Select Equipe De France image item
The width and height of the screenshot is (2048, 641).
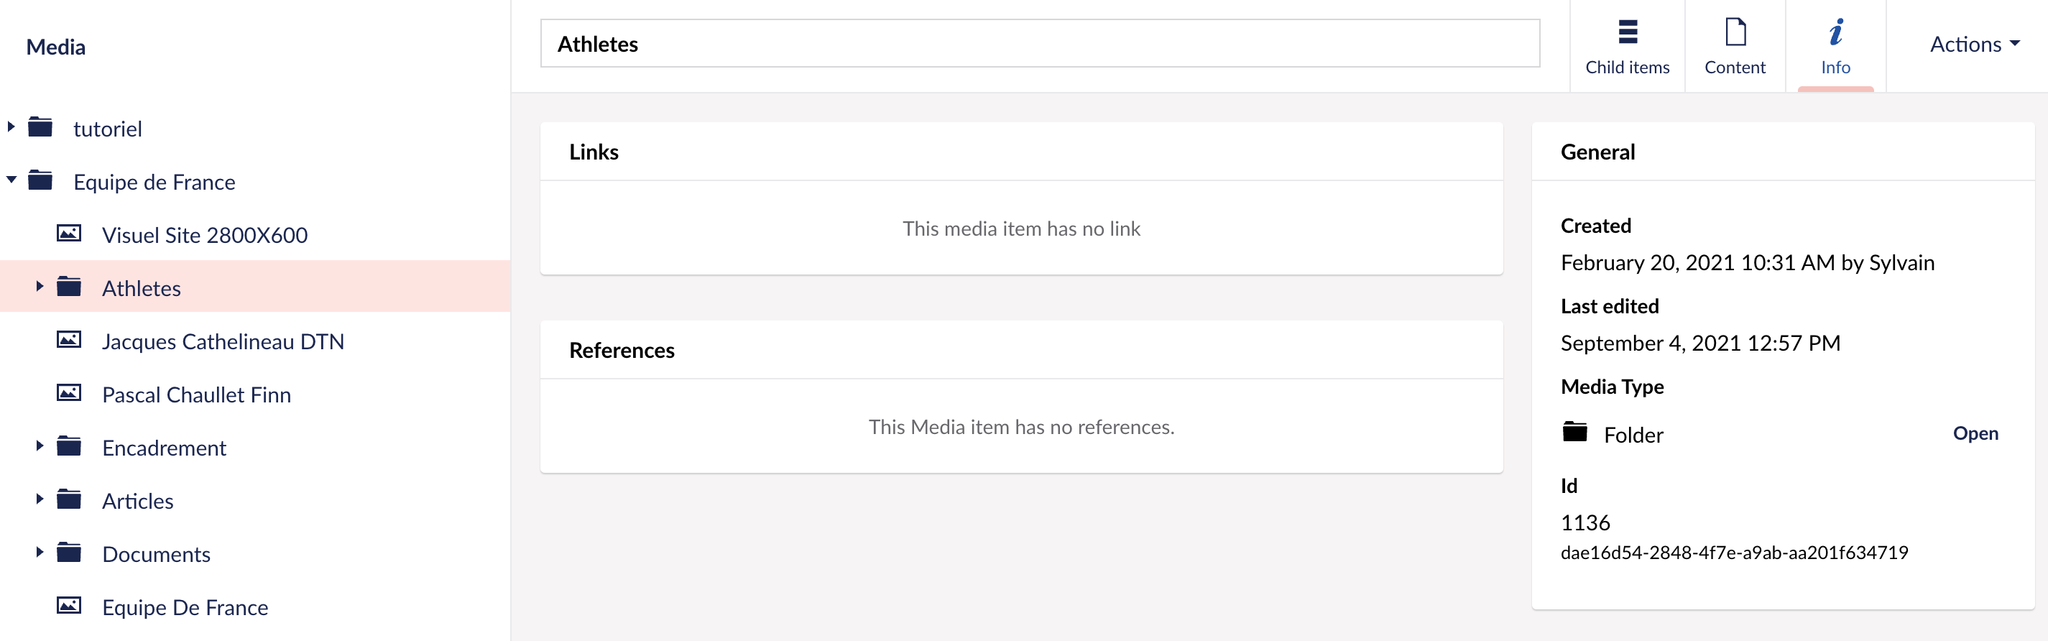[185, 607]
